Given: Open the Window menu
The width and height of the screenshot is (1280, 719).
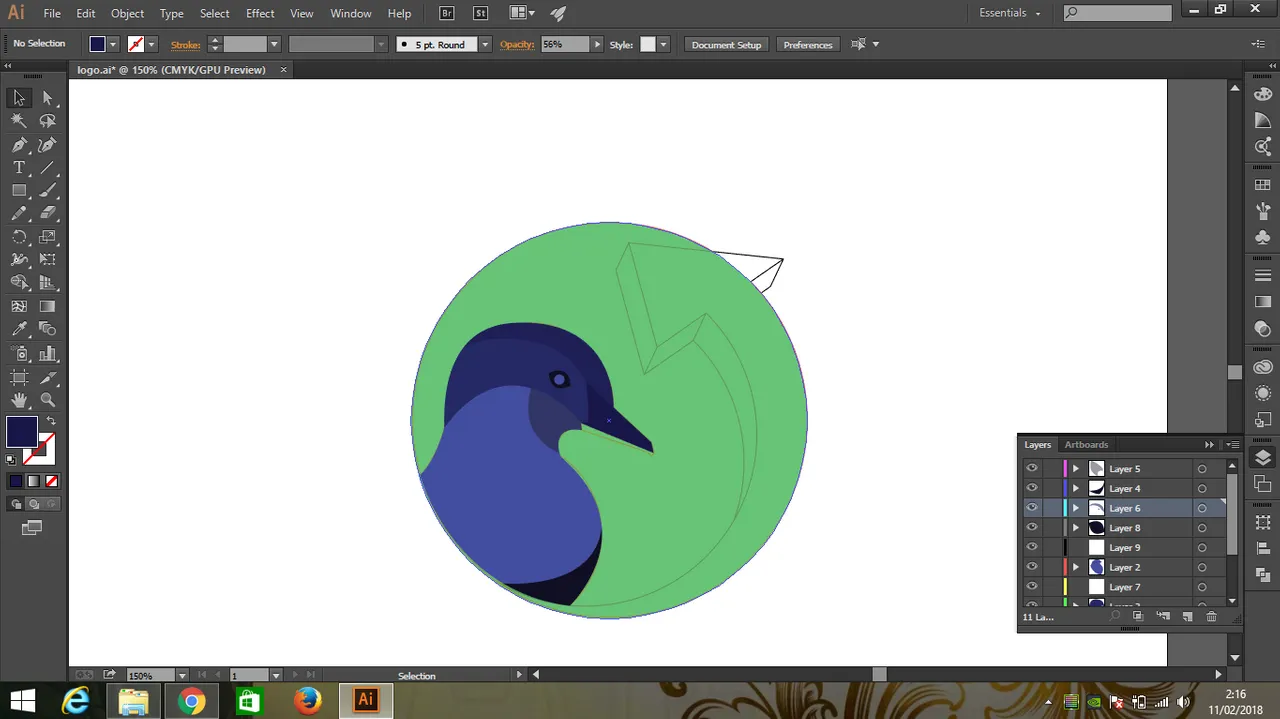Looking at the screenshot, I should tap(351, 13).
